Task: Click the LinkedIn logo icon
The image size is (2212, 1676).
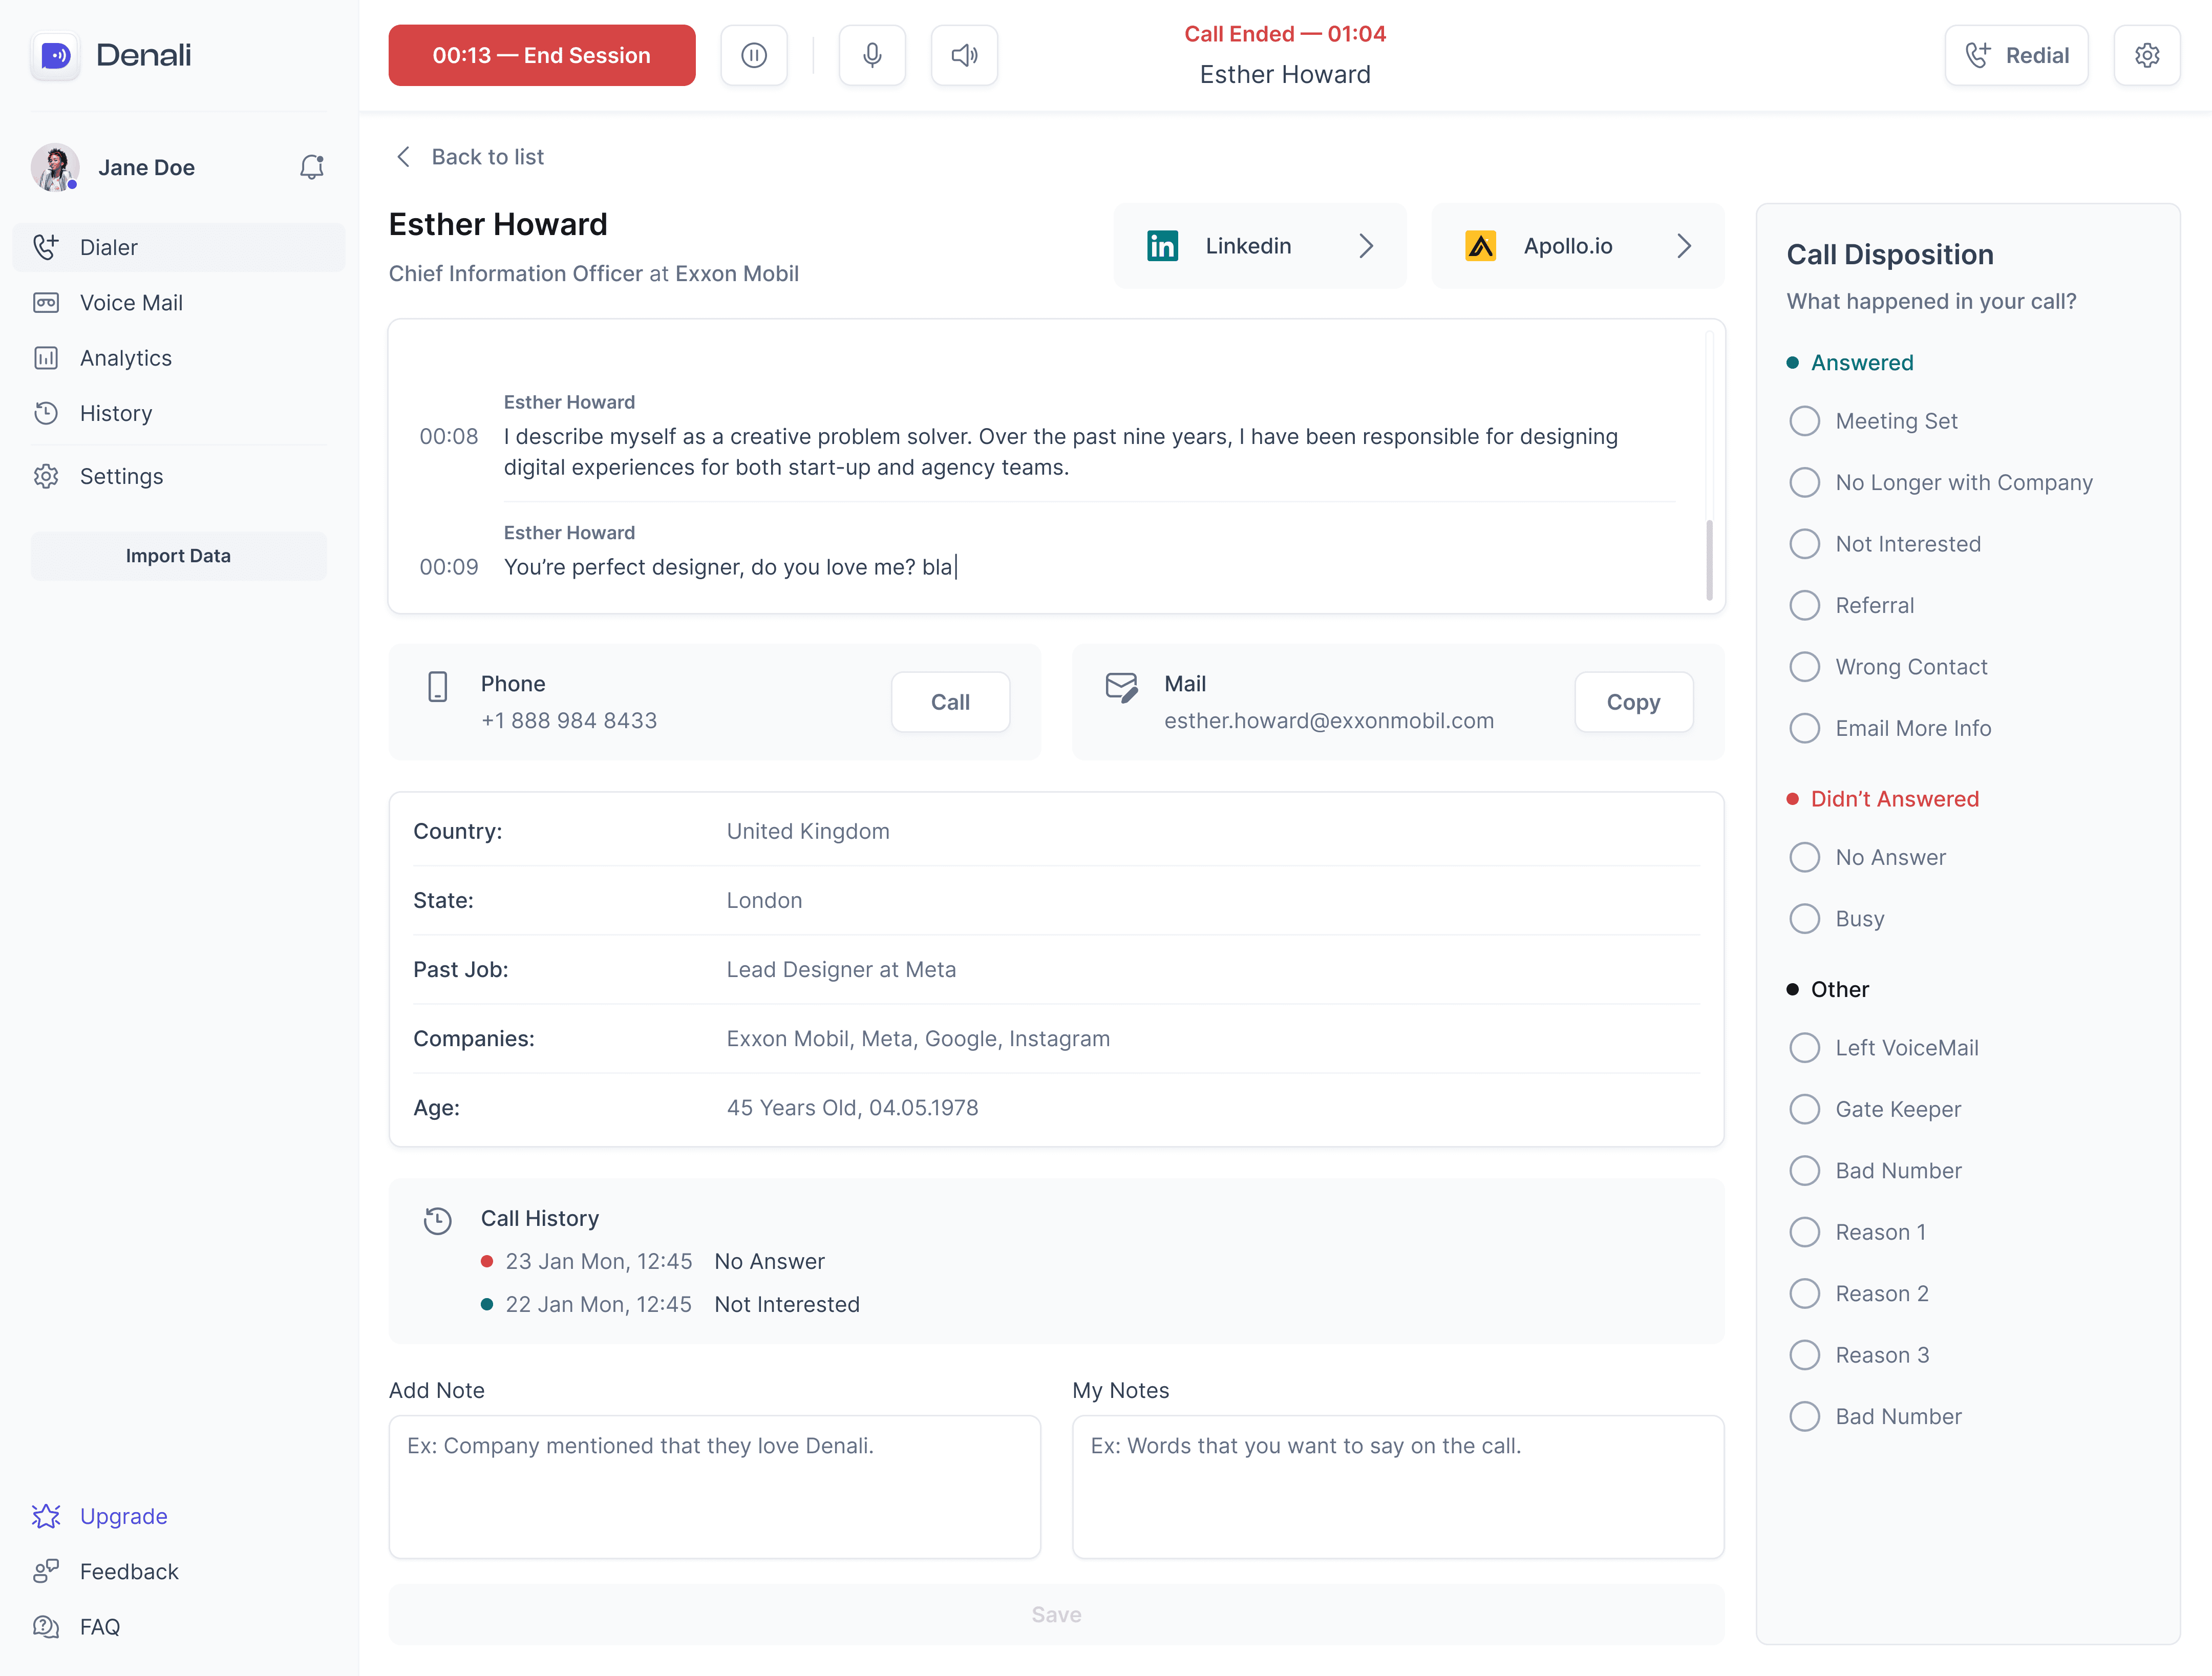Action: pyautogui.click(x=1162, y=246)
